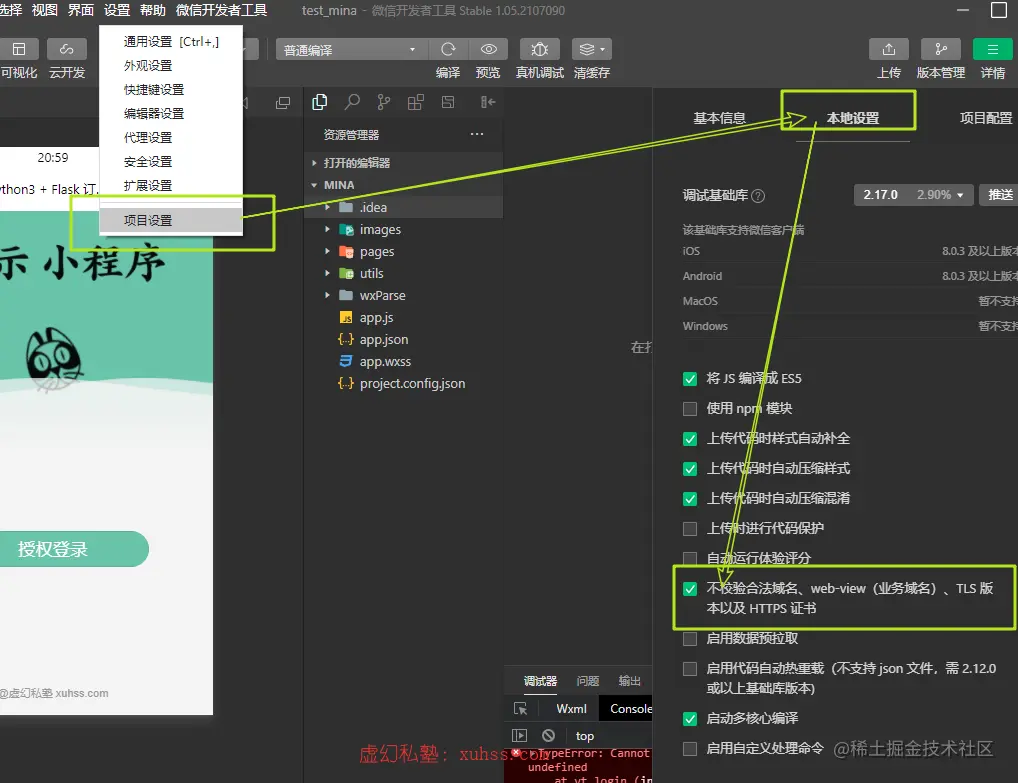Toggle skip domain and HTTPS validation checkbox

coord(690,589)
